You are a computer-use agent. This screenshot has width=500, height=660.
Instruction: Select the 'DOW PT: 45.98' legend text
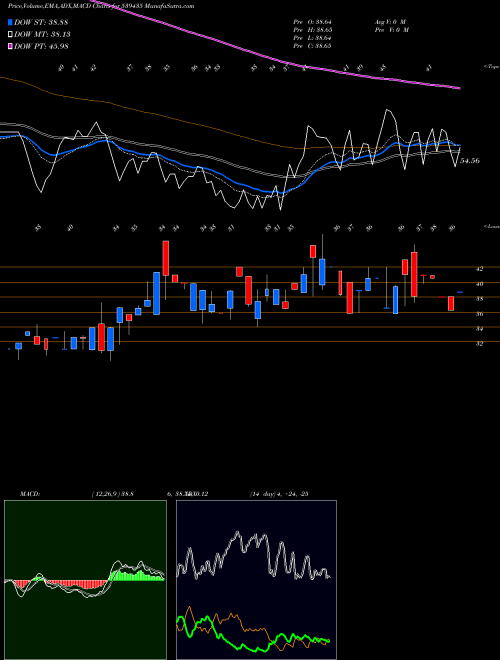[42, 46]
